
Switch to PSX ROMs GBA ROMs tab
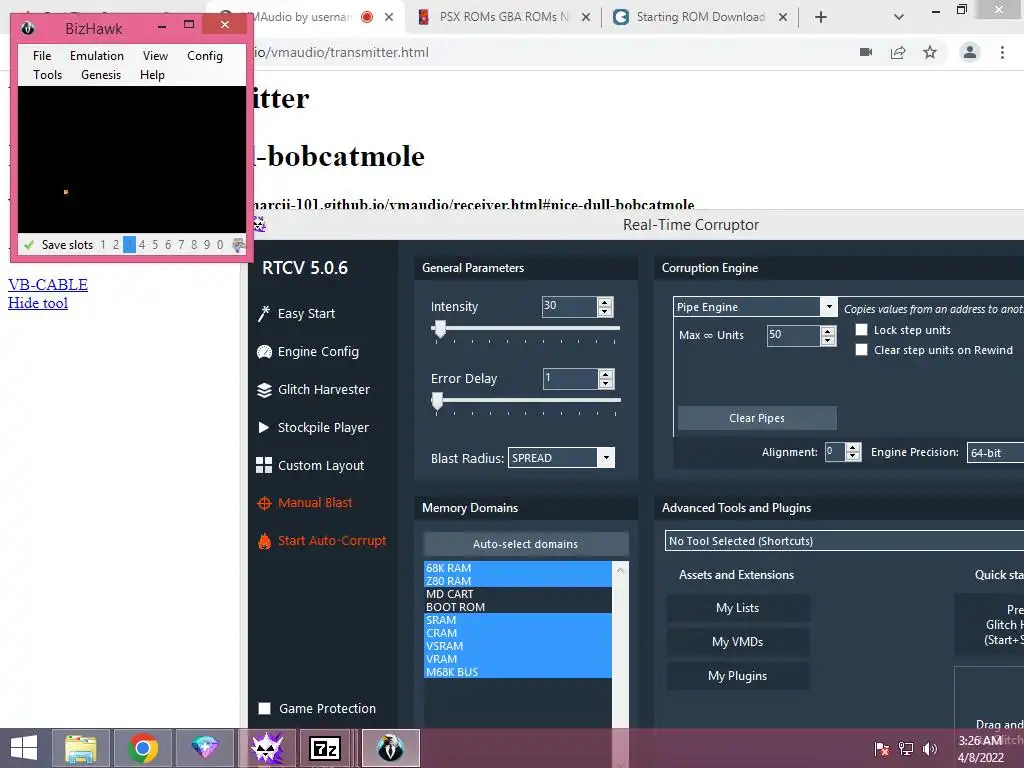pyautogui.click(x=504, y=17)
